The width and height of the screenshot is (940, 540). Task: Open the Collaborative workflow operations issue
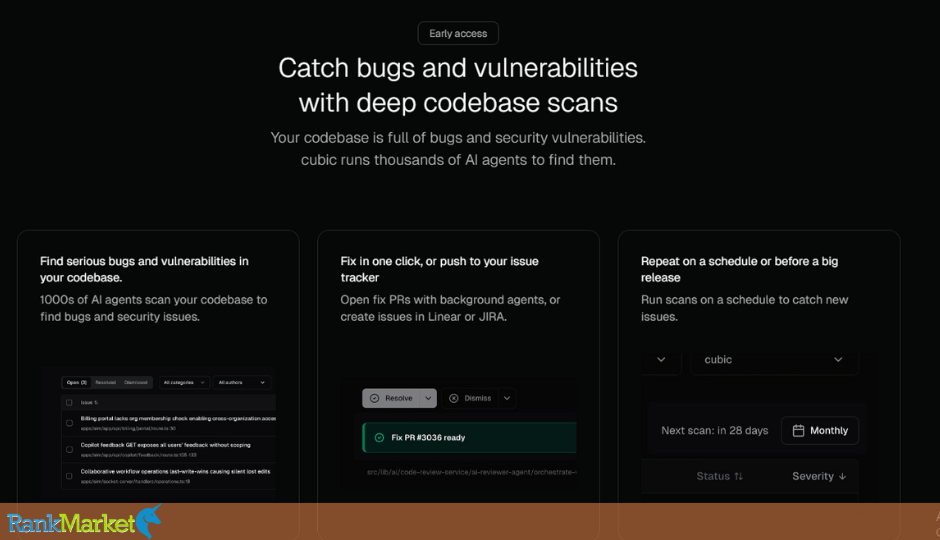(x=175, y=471)
